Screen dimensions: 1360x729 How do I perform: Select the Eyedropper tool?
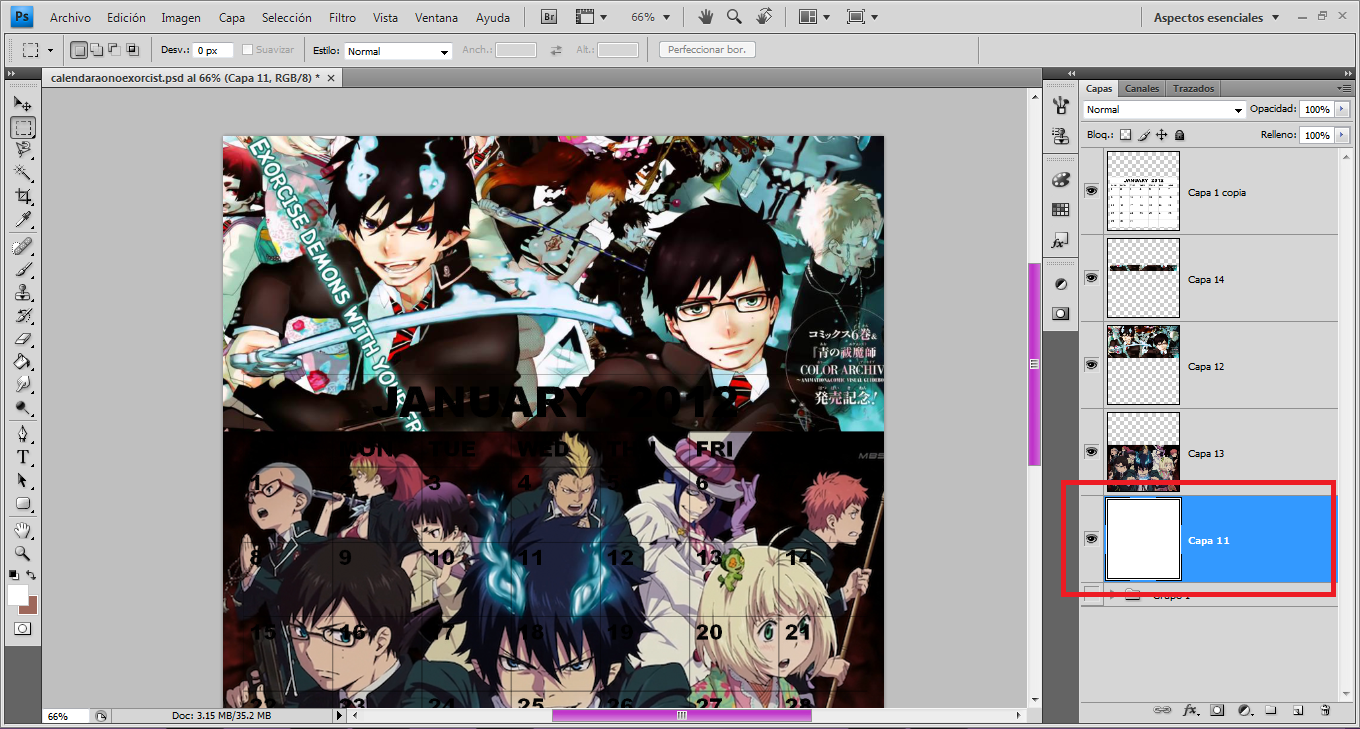(22, 220)
